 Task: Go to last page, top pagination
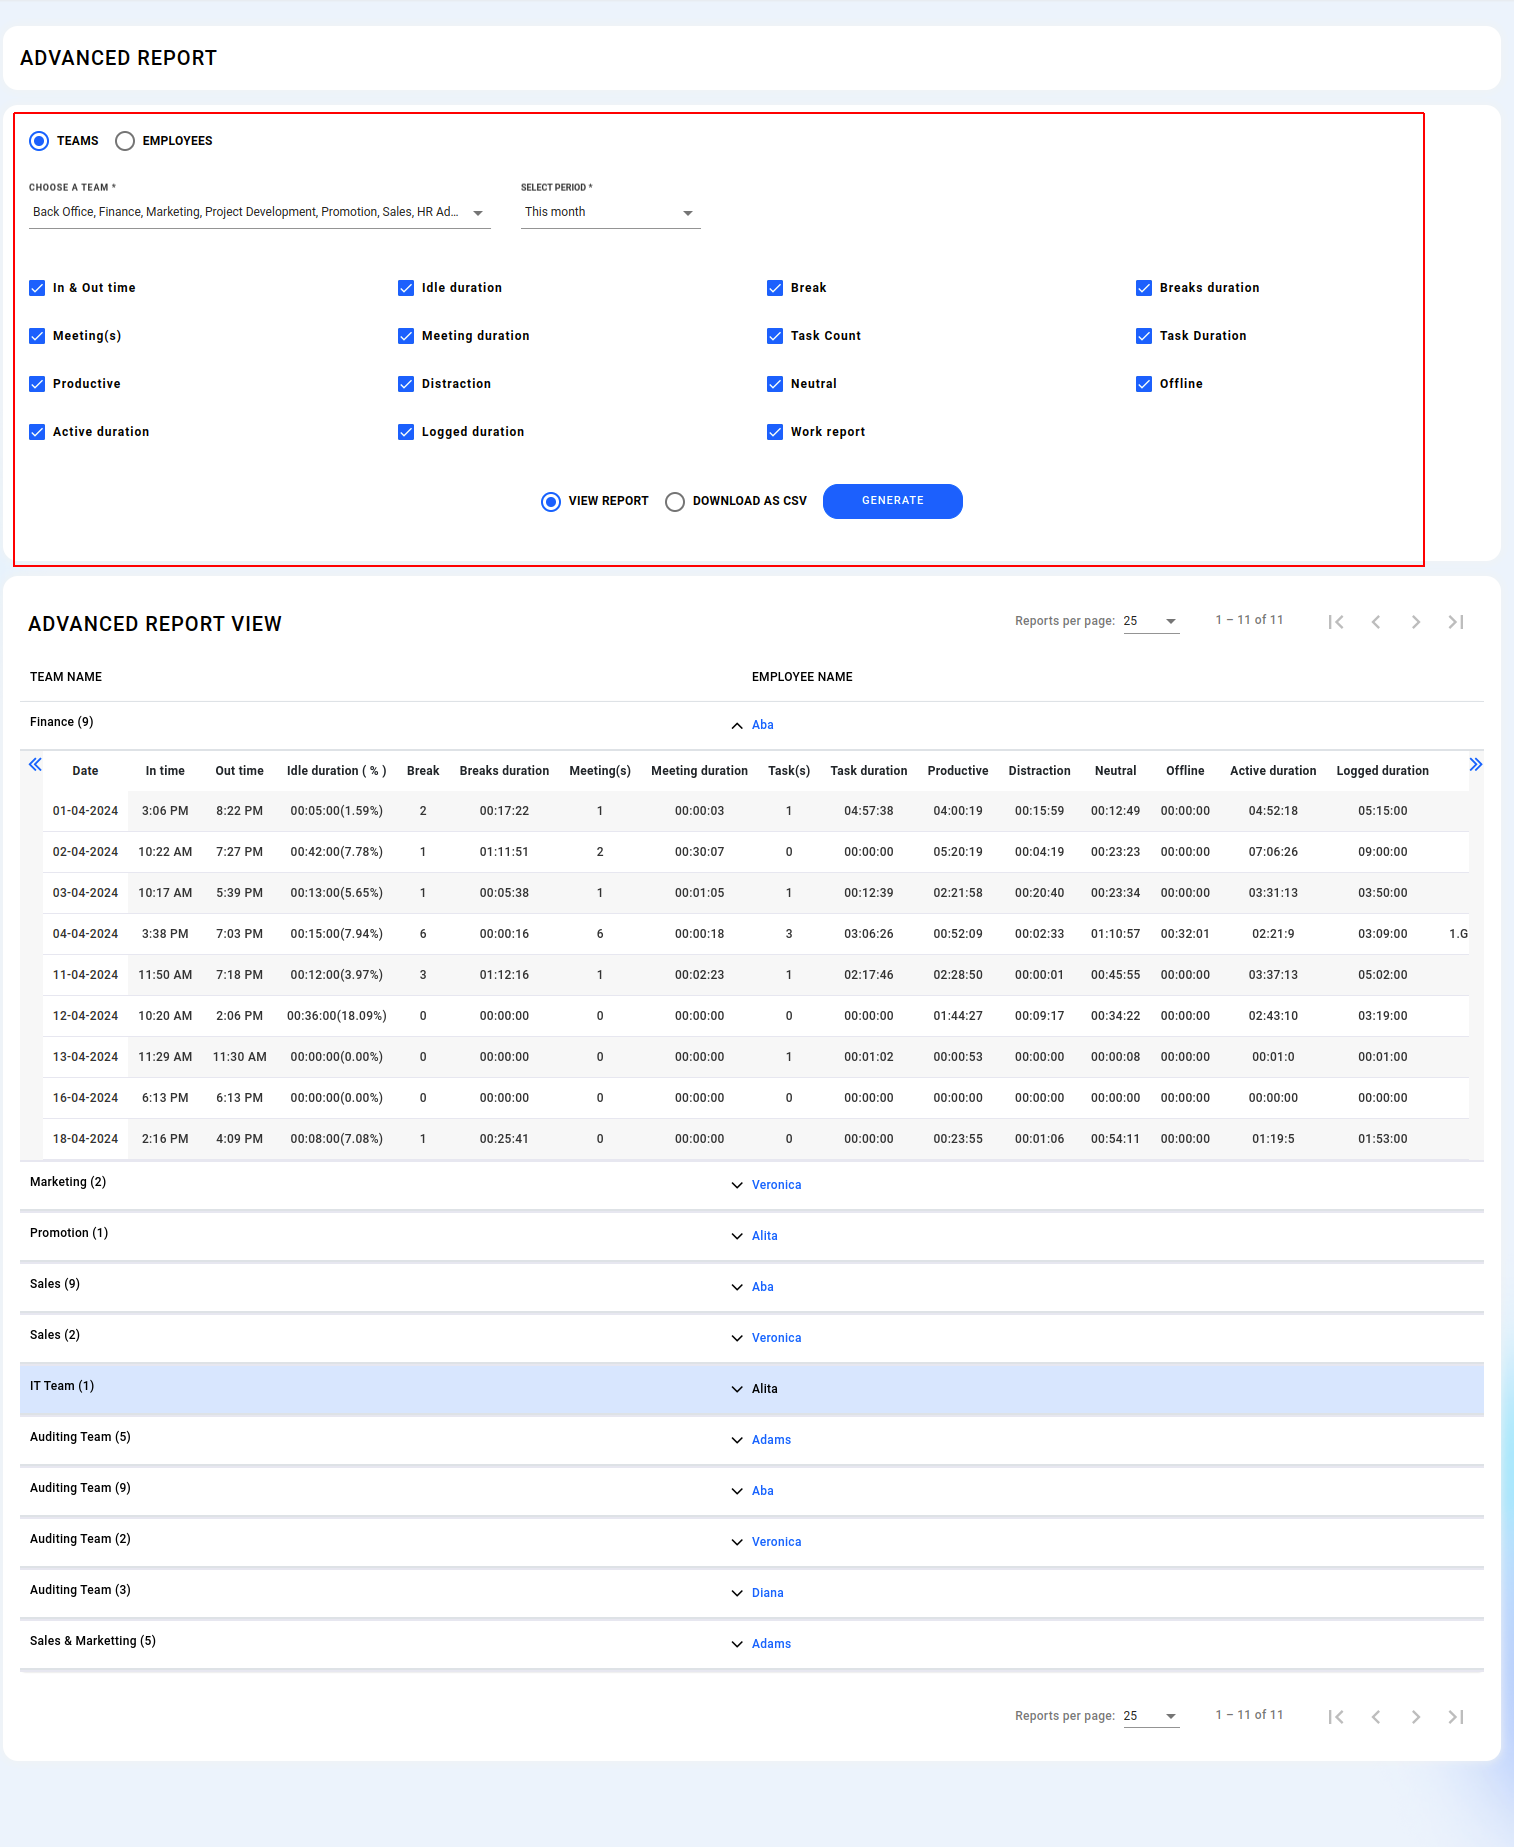[x=1456, y=622]
